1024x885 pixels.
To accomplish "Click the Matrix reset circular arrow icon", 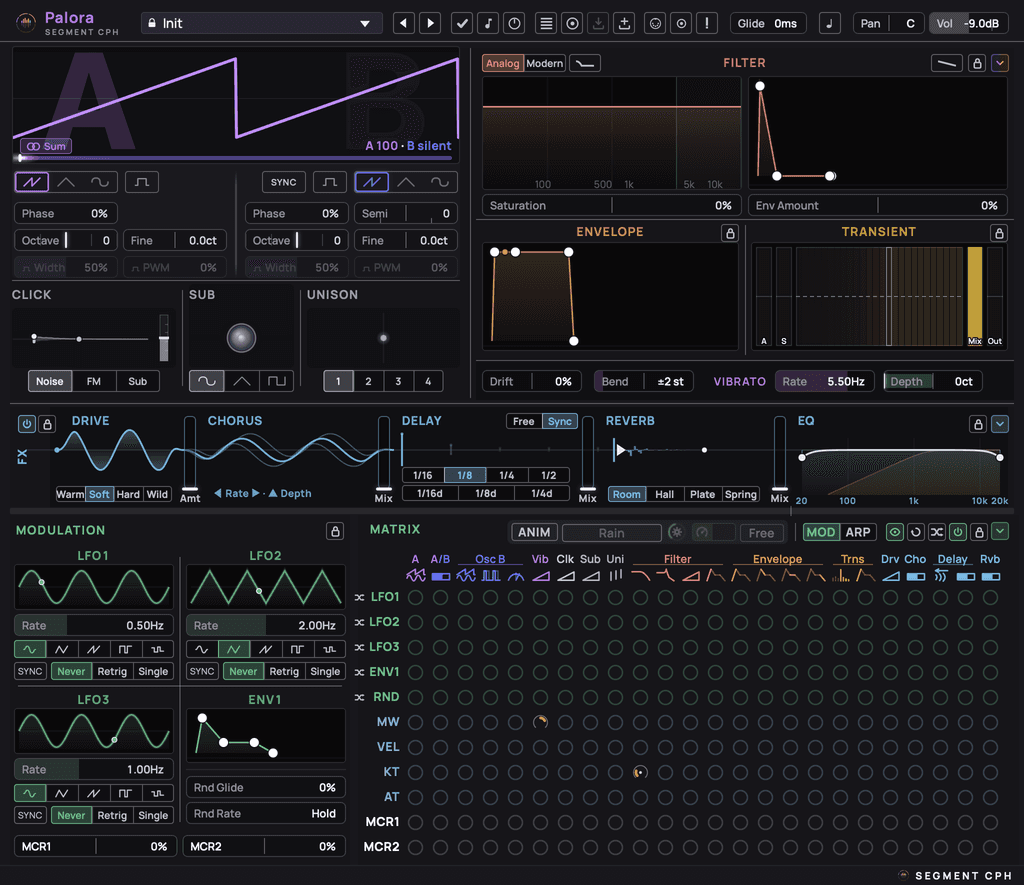I will pos(916,532).
